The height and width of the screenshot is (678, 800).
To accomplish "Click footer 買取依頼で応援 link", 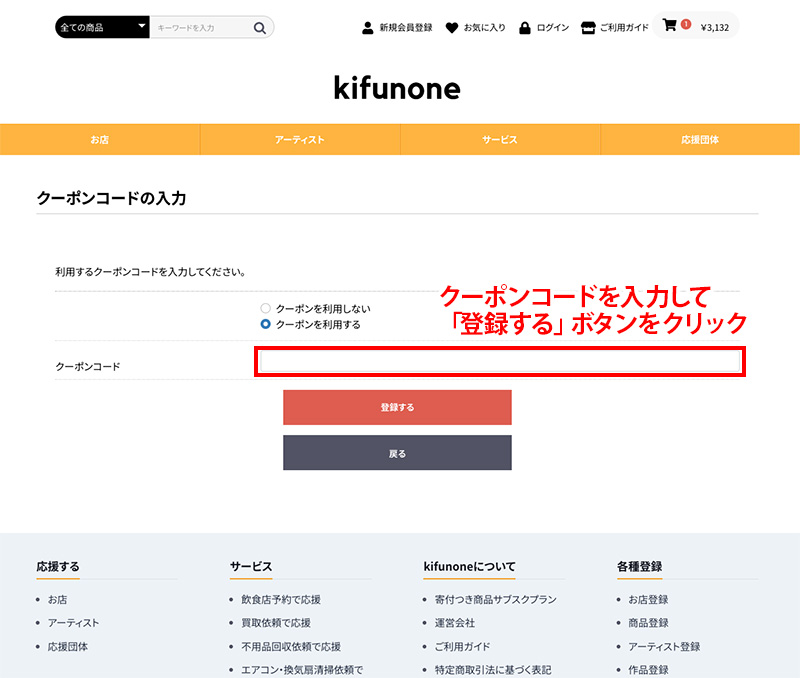I will click(x=276, y=623).
